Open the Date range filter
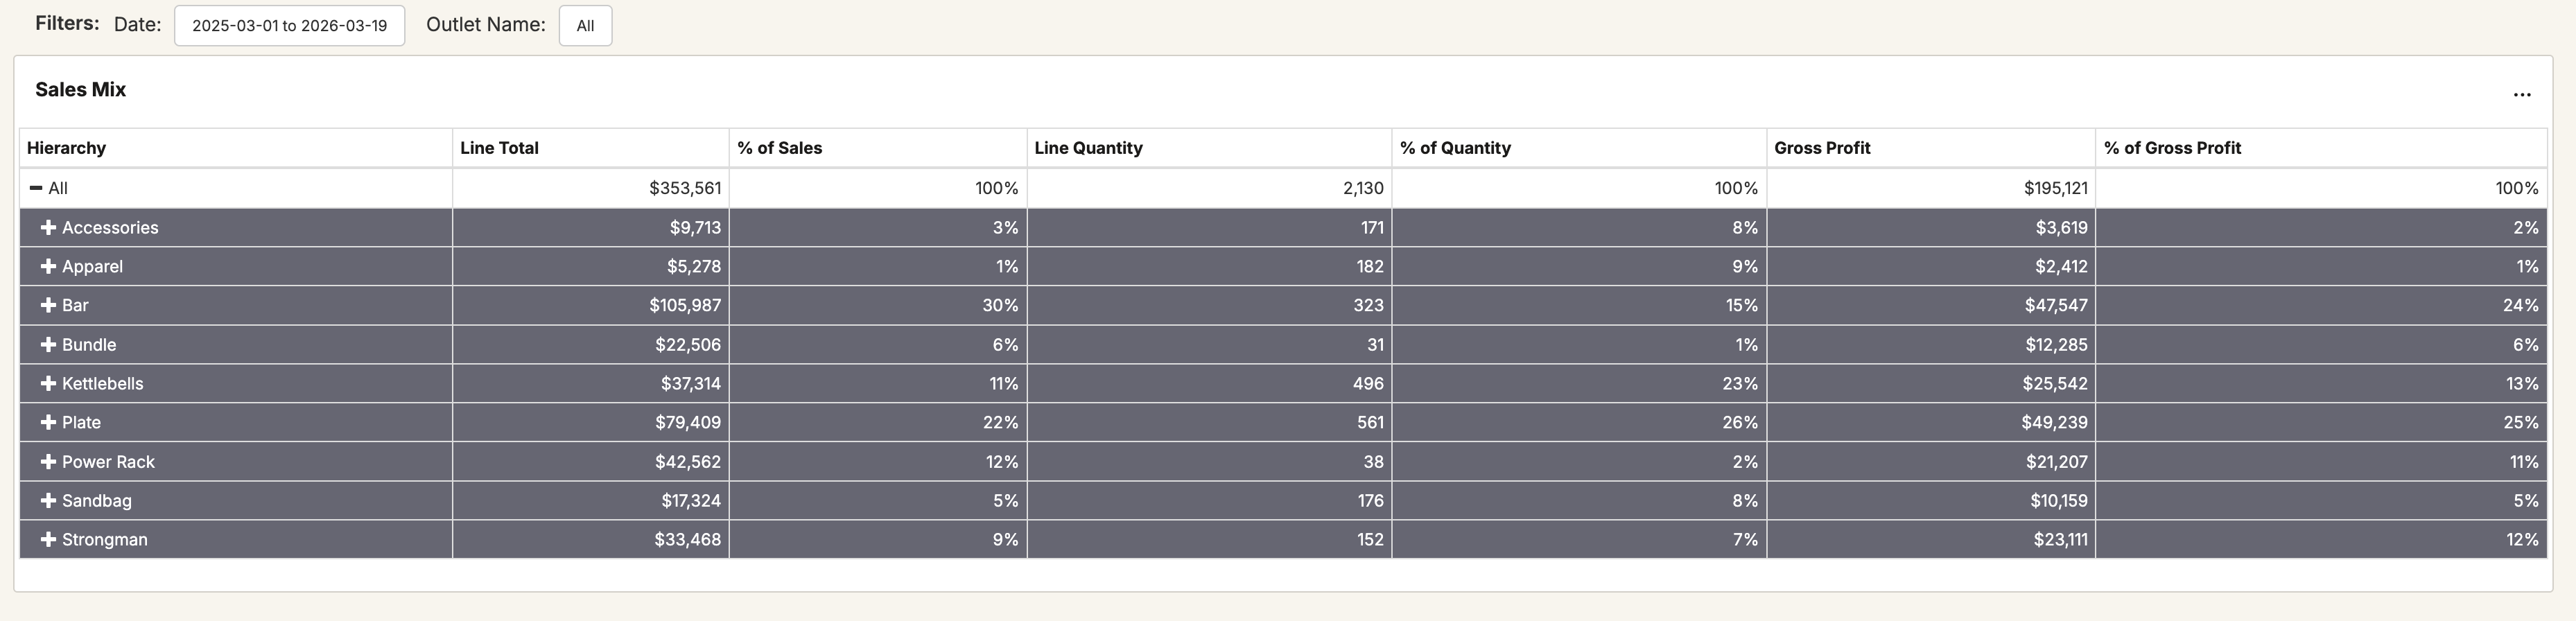 (x=289, y=26)
